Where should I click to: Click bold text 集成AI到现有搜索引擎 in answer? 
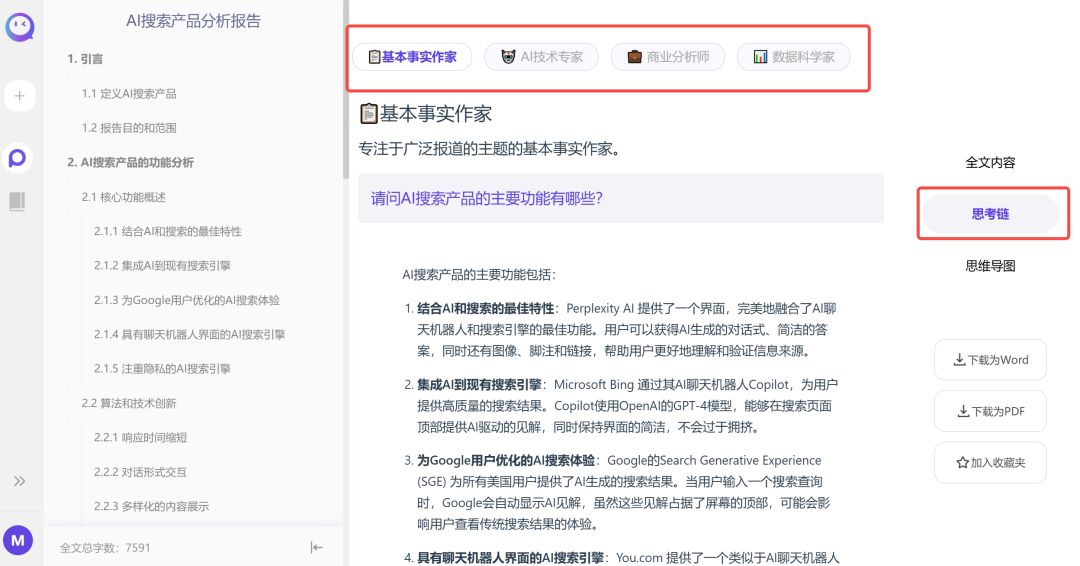point(479,385)
